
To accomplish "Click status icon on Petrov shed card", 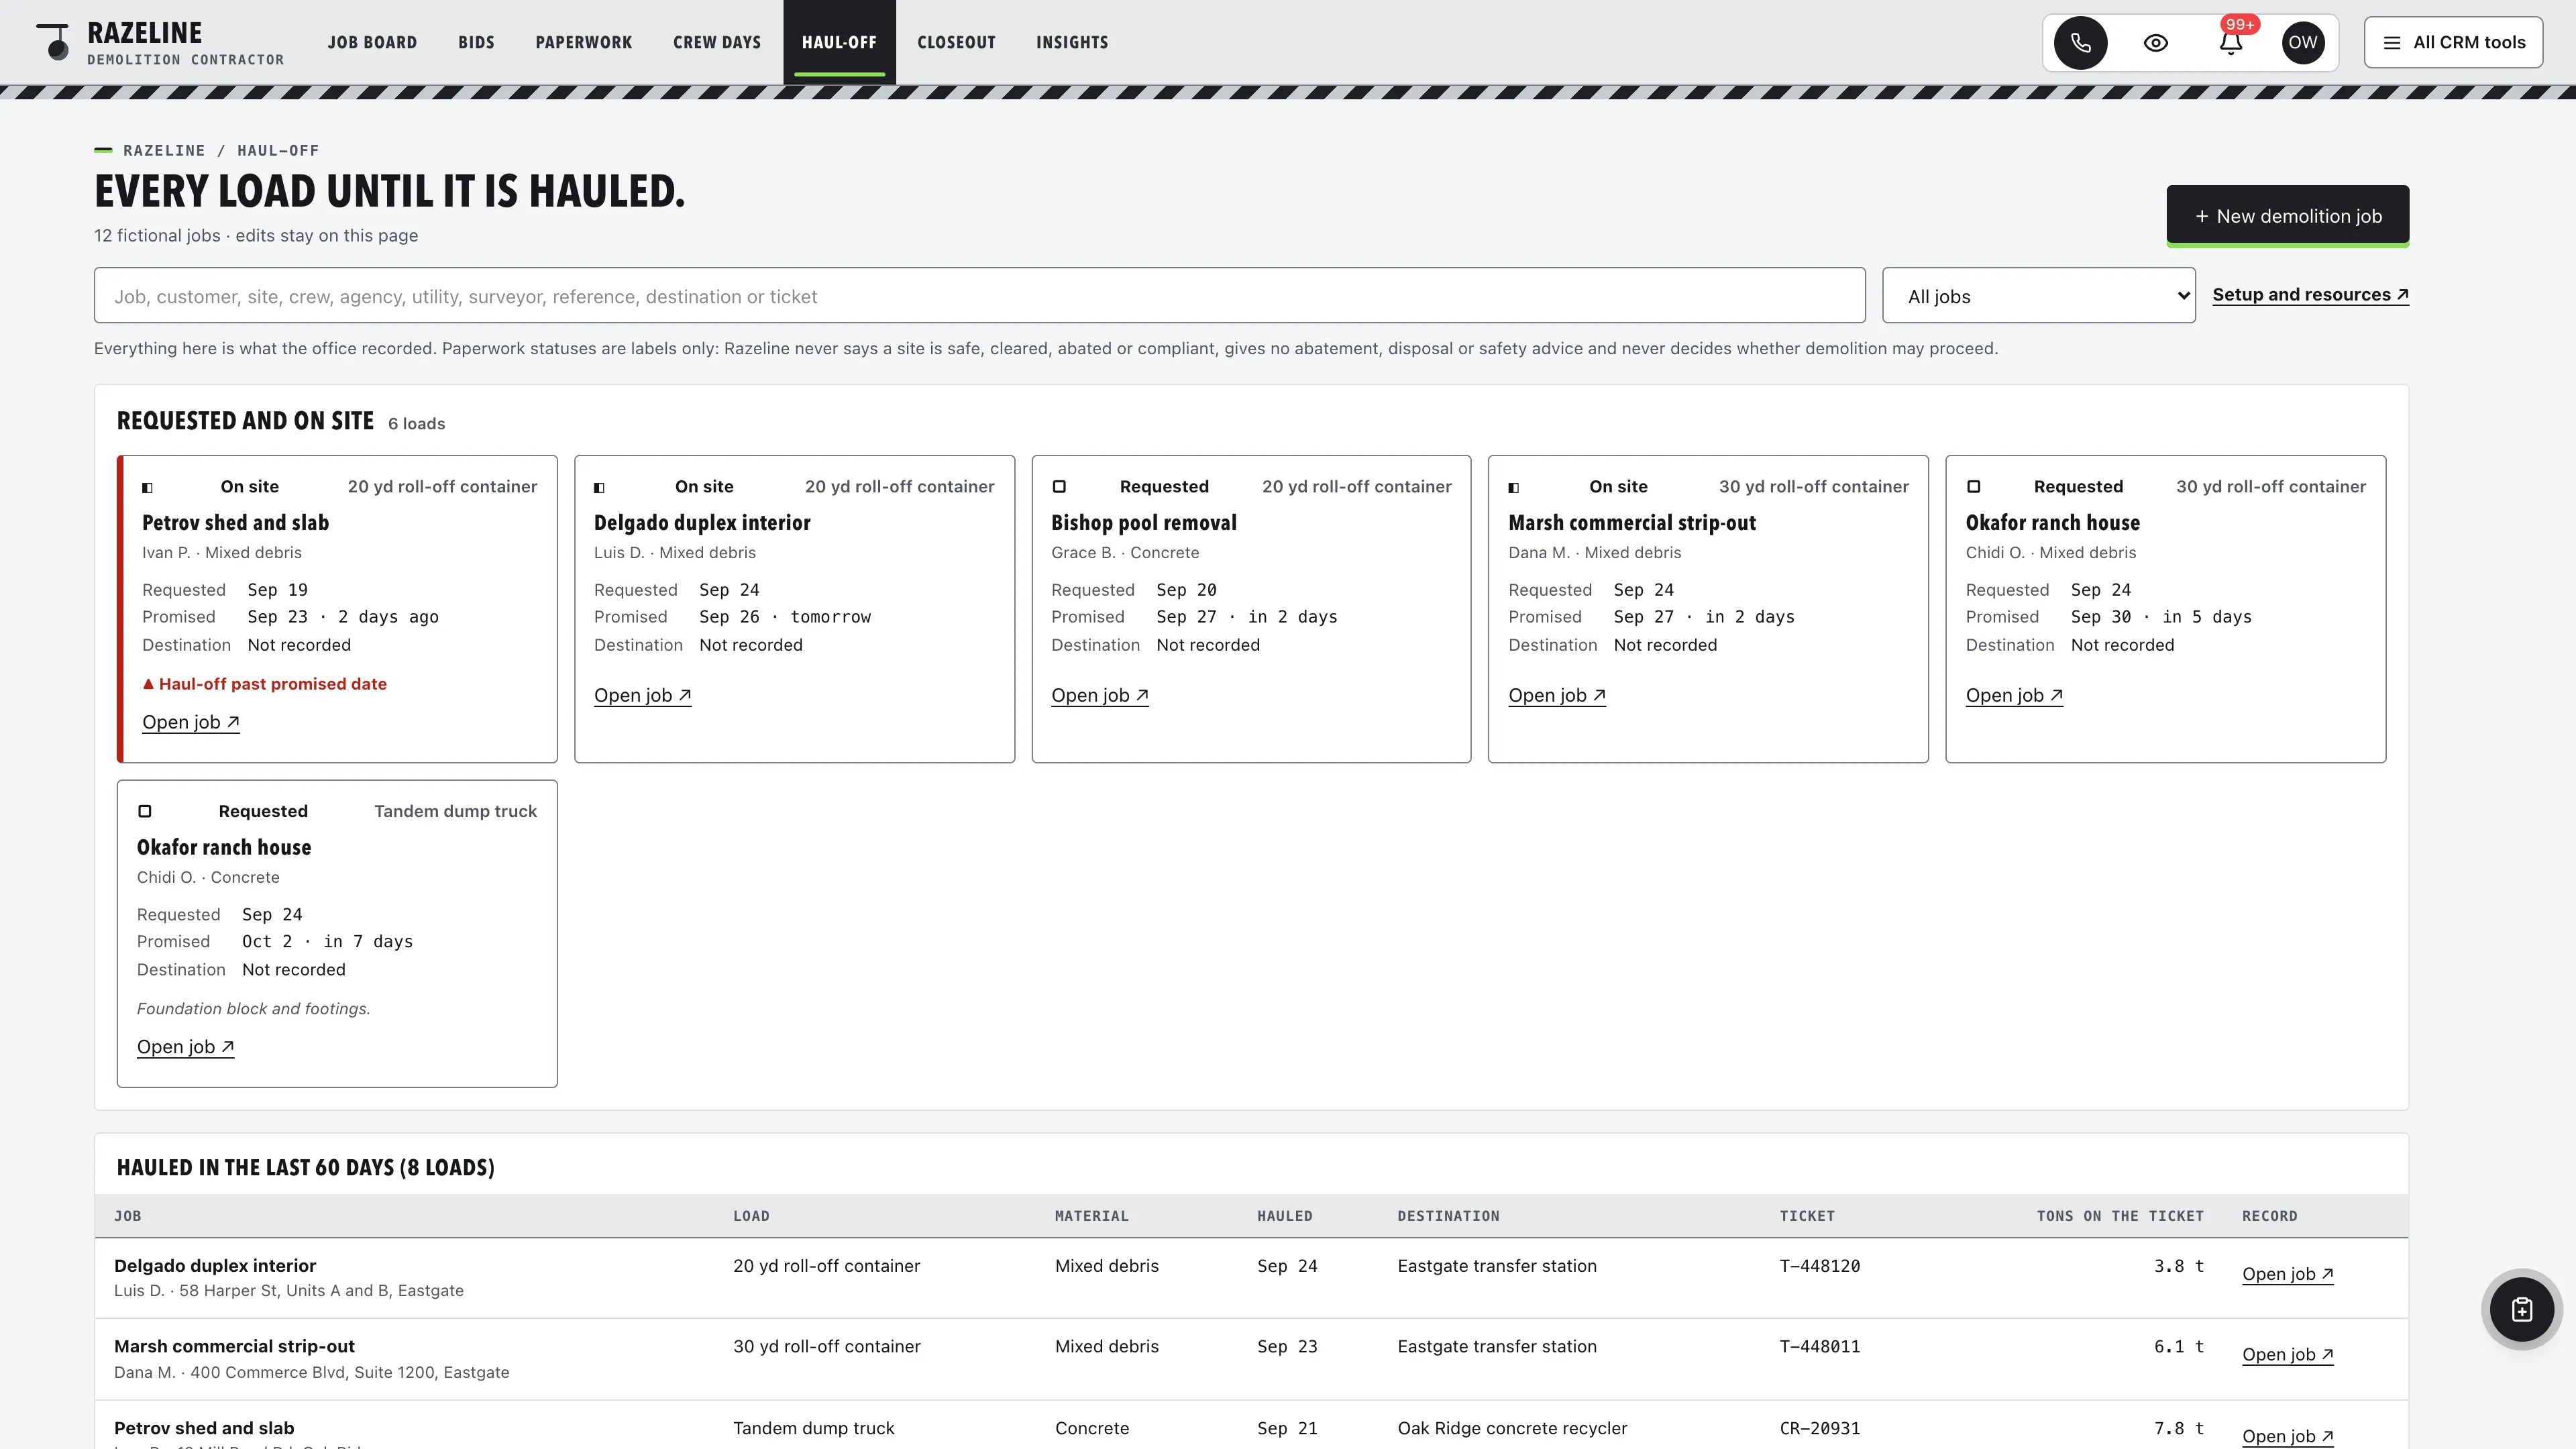I will click(148, 488).
